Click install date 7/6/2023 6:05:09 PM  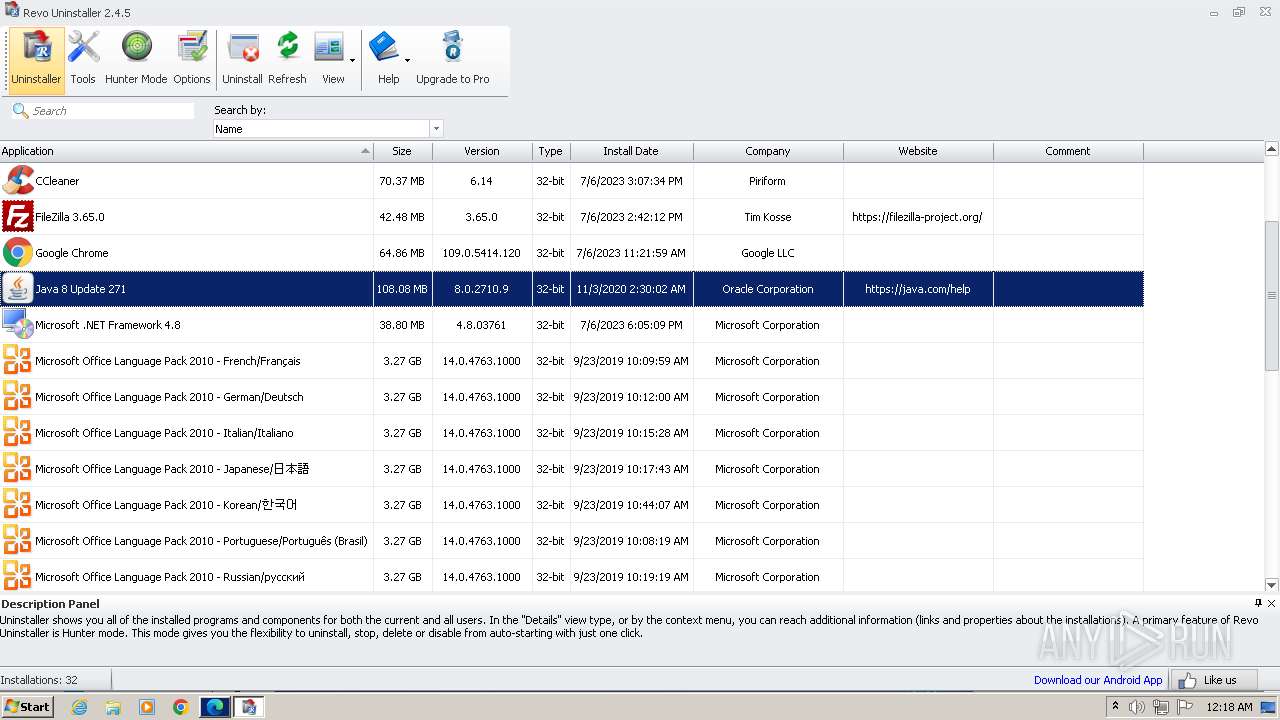pos(630,325)
